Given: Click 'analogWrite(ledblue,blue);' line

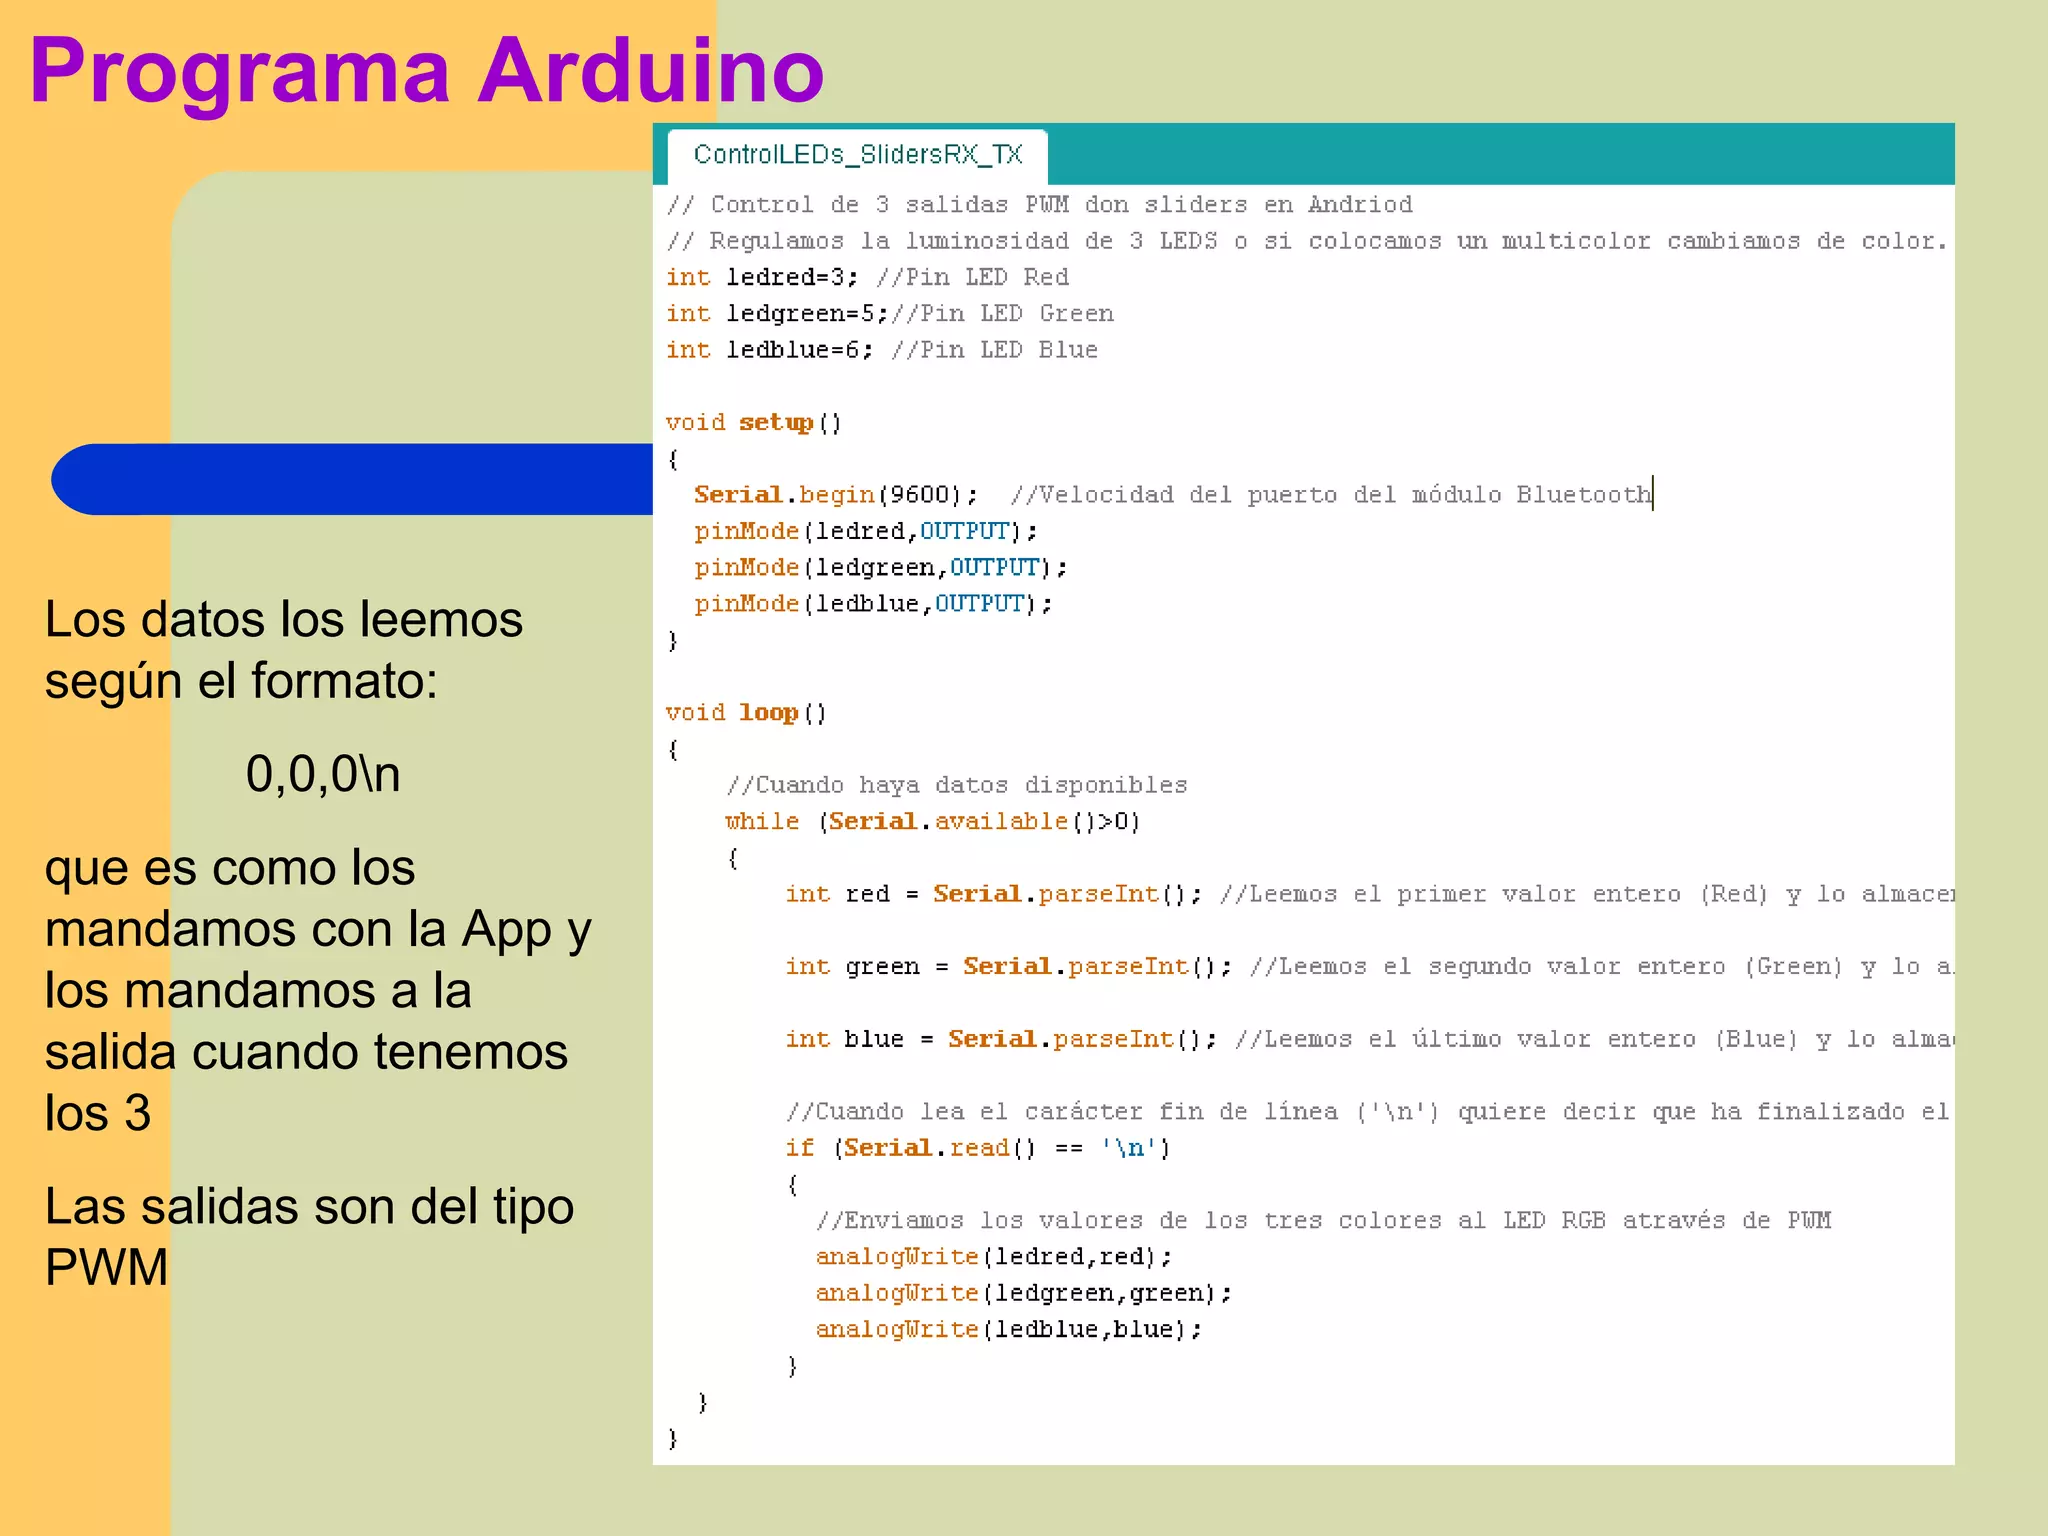Looking at the screenshot, I should [x=1009, y=1330].
